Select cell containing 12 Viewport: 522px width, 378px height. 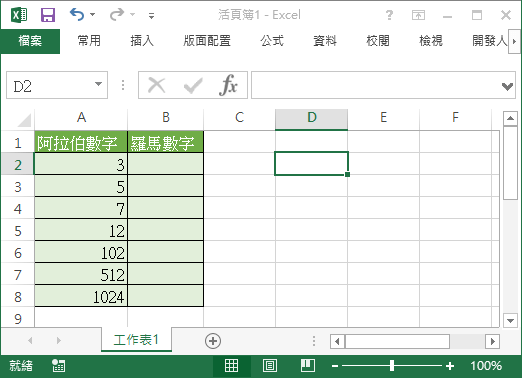(x=81, y=231)
